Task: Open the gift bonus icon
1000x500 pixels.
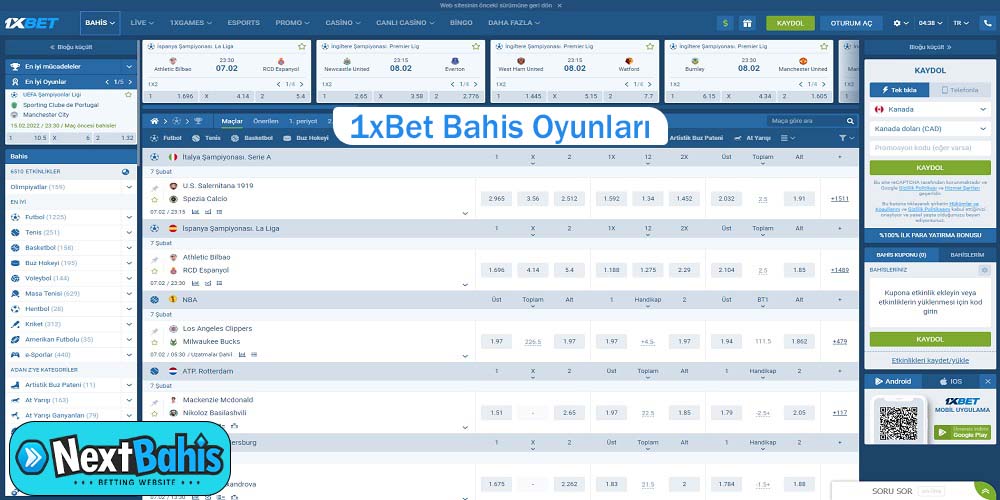Action: coord(747,23)
